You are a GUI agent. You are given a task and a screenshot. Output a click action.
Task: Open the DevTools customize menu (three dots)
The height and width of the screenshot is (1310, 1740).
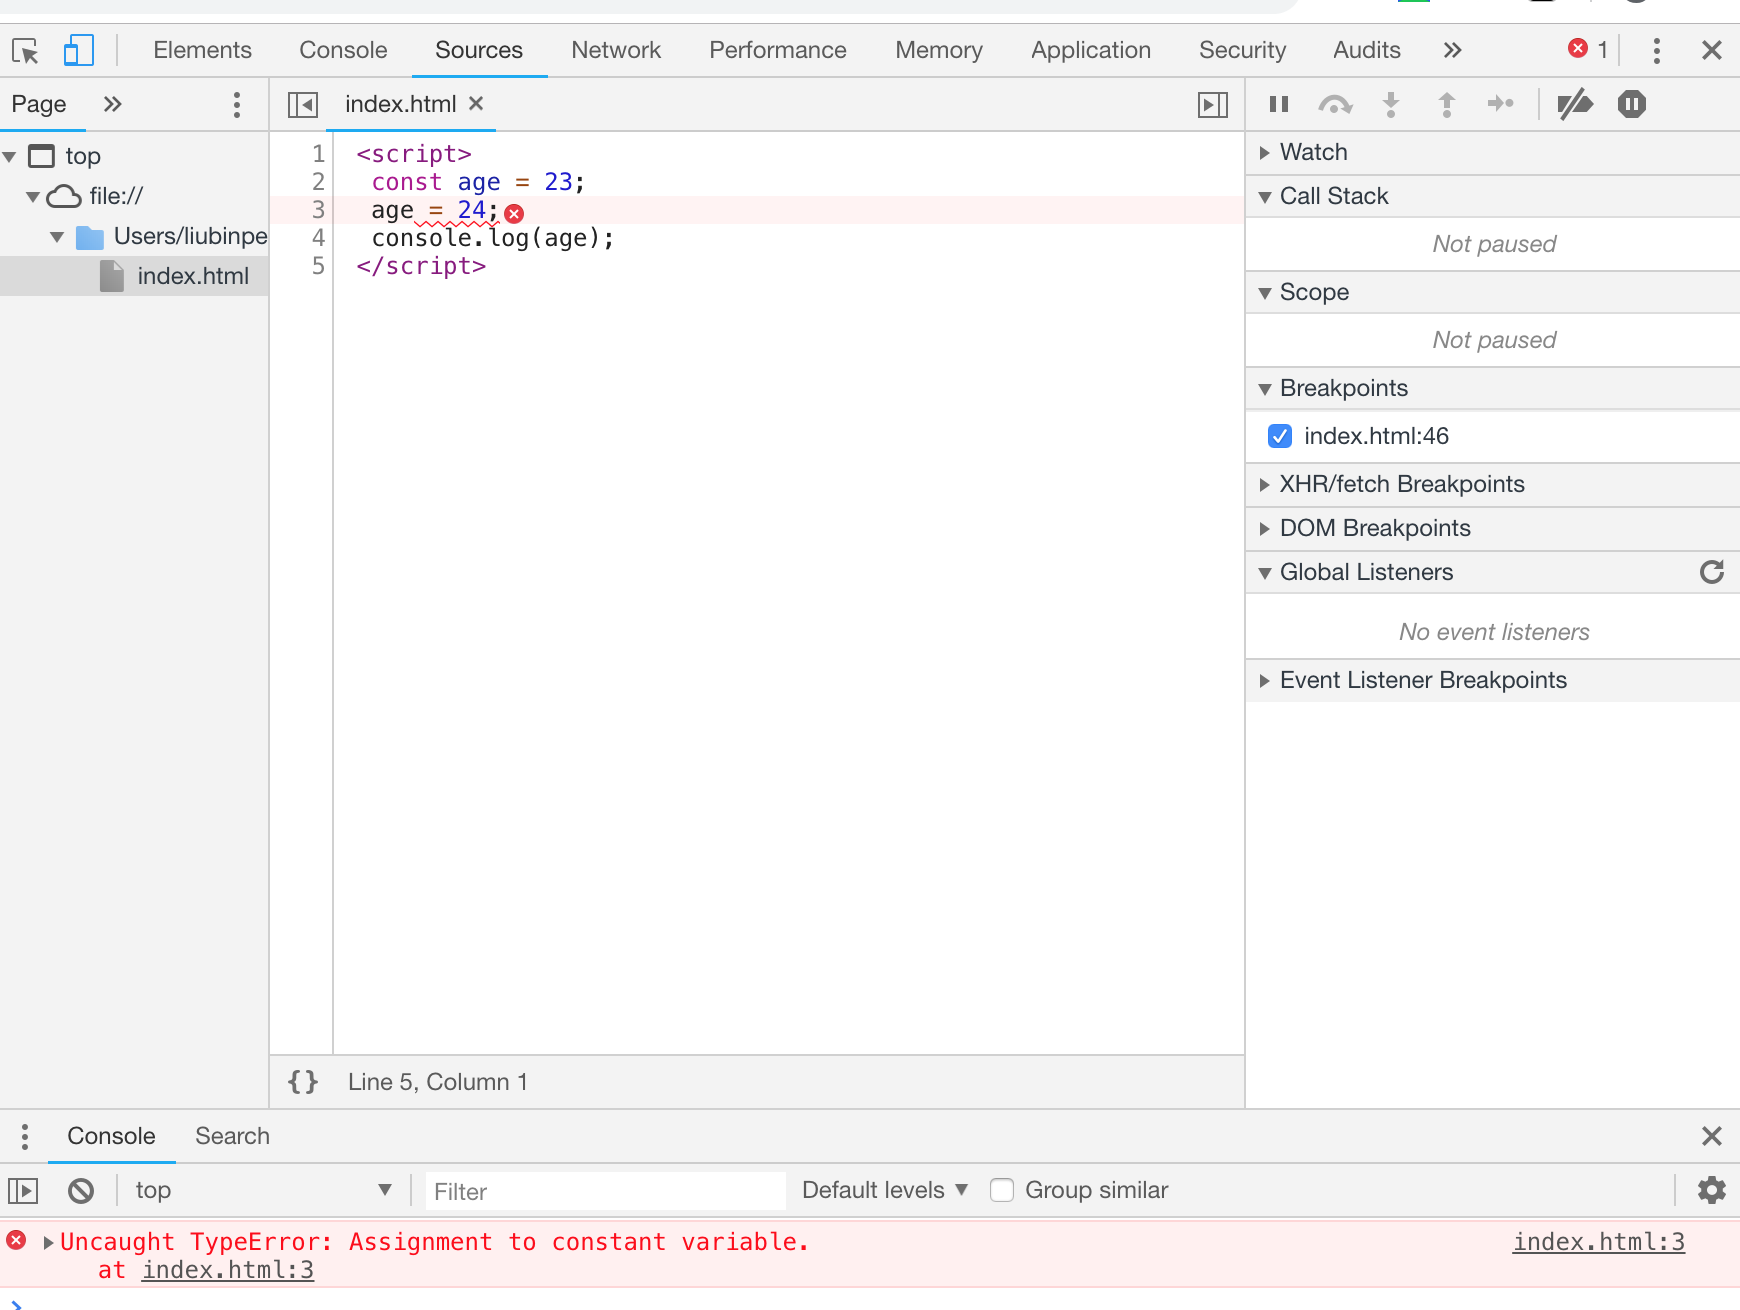coord(1657,50)
